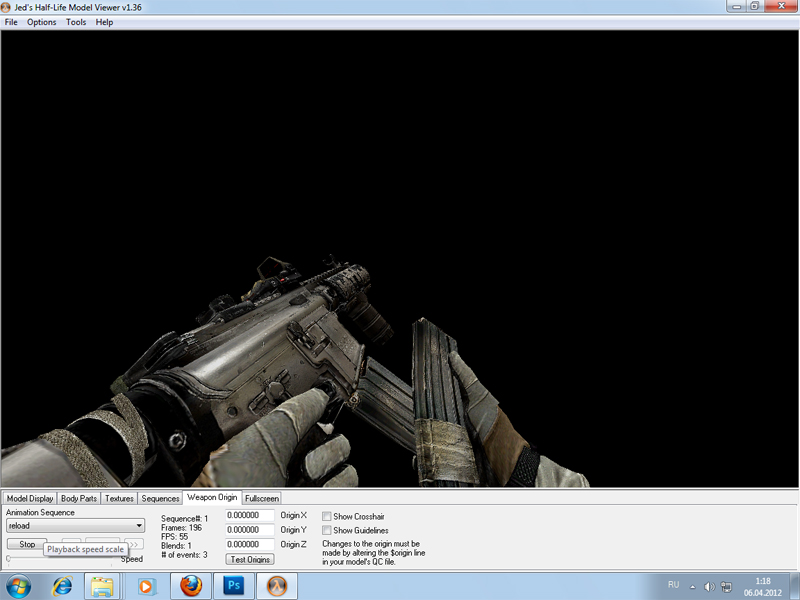Image resolution: width=800 pixels, height=600 pixels.
Task: Select the Half-Life Model Viewer taskbar icon
Action: pyautogui.click(x=277, y=586)
